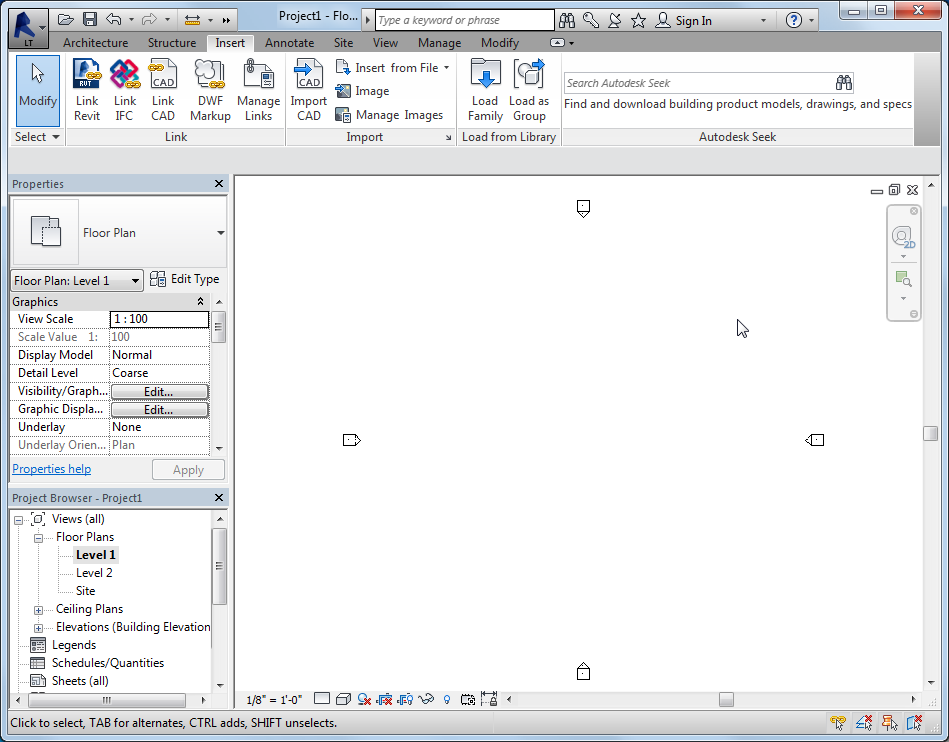The image size is (949, 742).
Task: Open Manage Images tool
Action: (389, 115)
